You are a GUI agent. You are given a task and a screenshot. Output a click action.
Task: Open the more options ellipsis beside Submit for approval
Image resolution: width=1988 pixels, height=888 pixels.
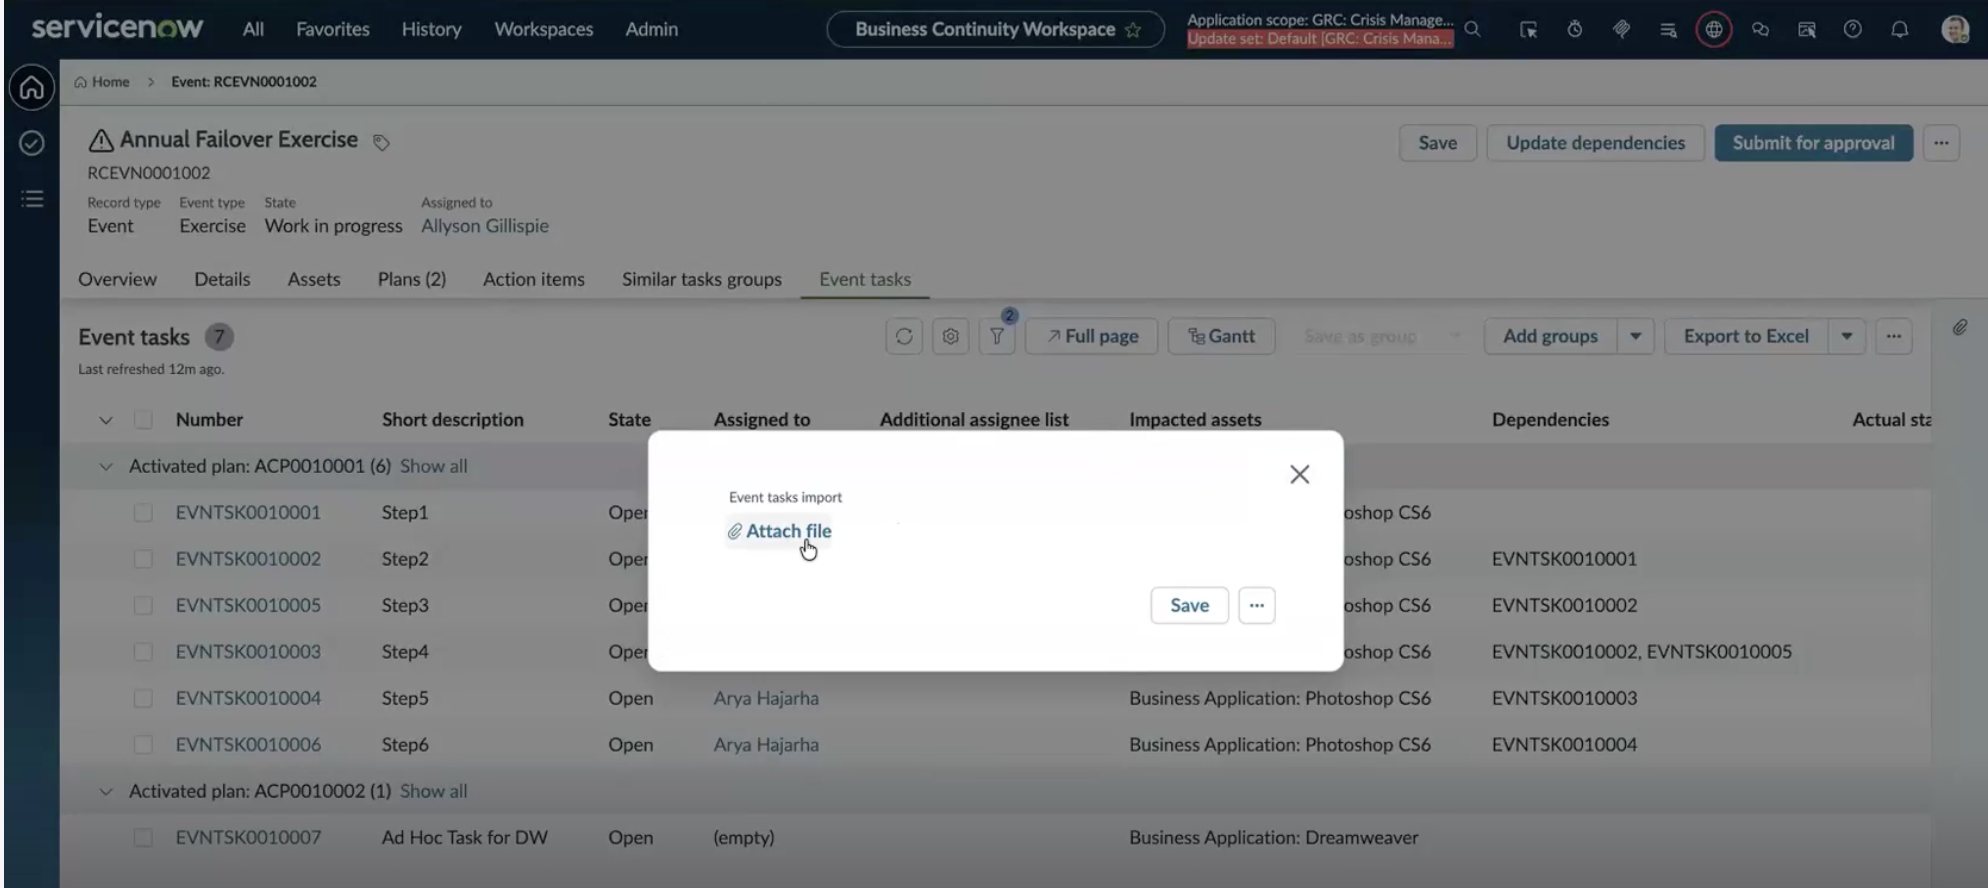1941,143
